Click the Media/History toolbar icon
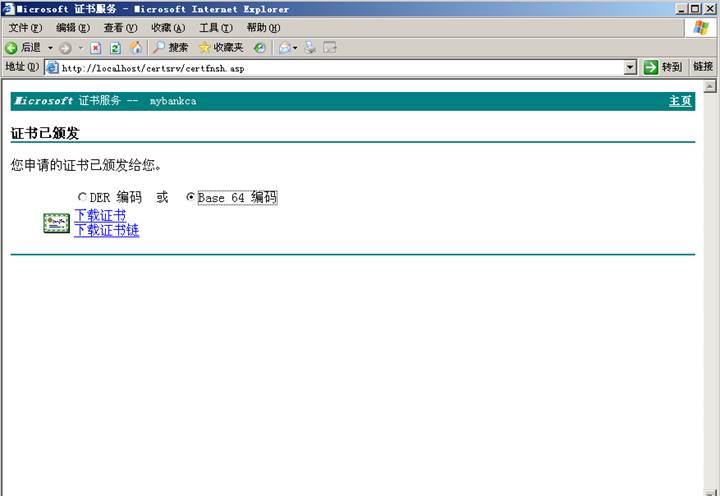Screen dimensions: 720x496 (259, 47)
